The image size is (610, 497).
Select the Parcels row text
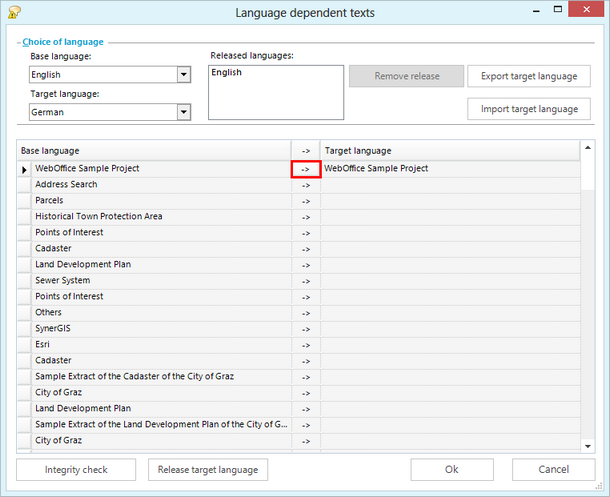[x=49, y=200]
